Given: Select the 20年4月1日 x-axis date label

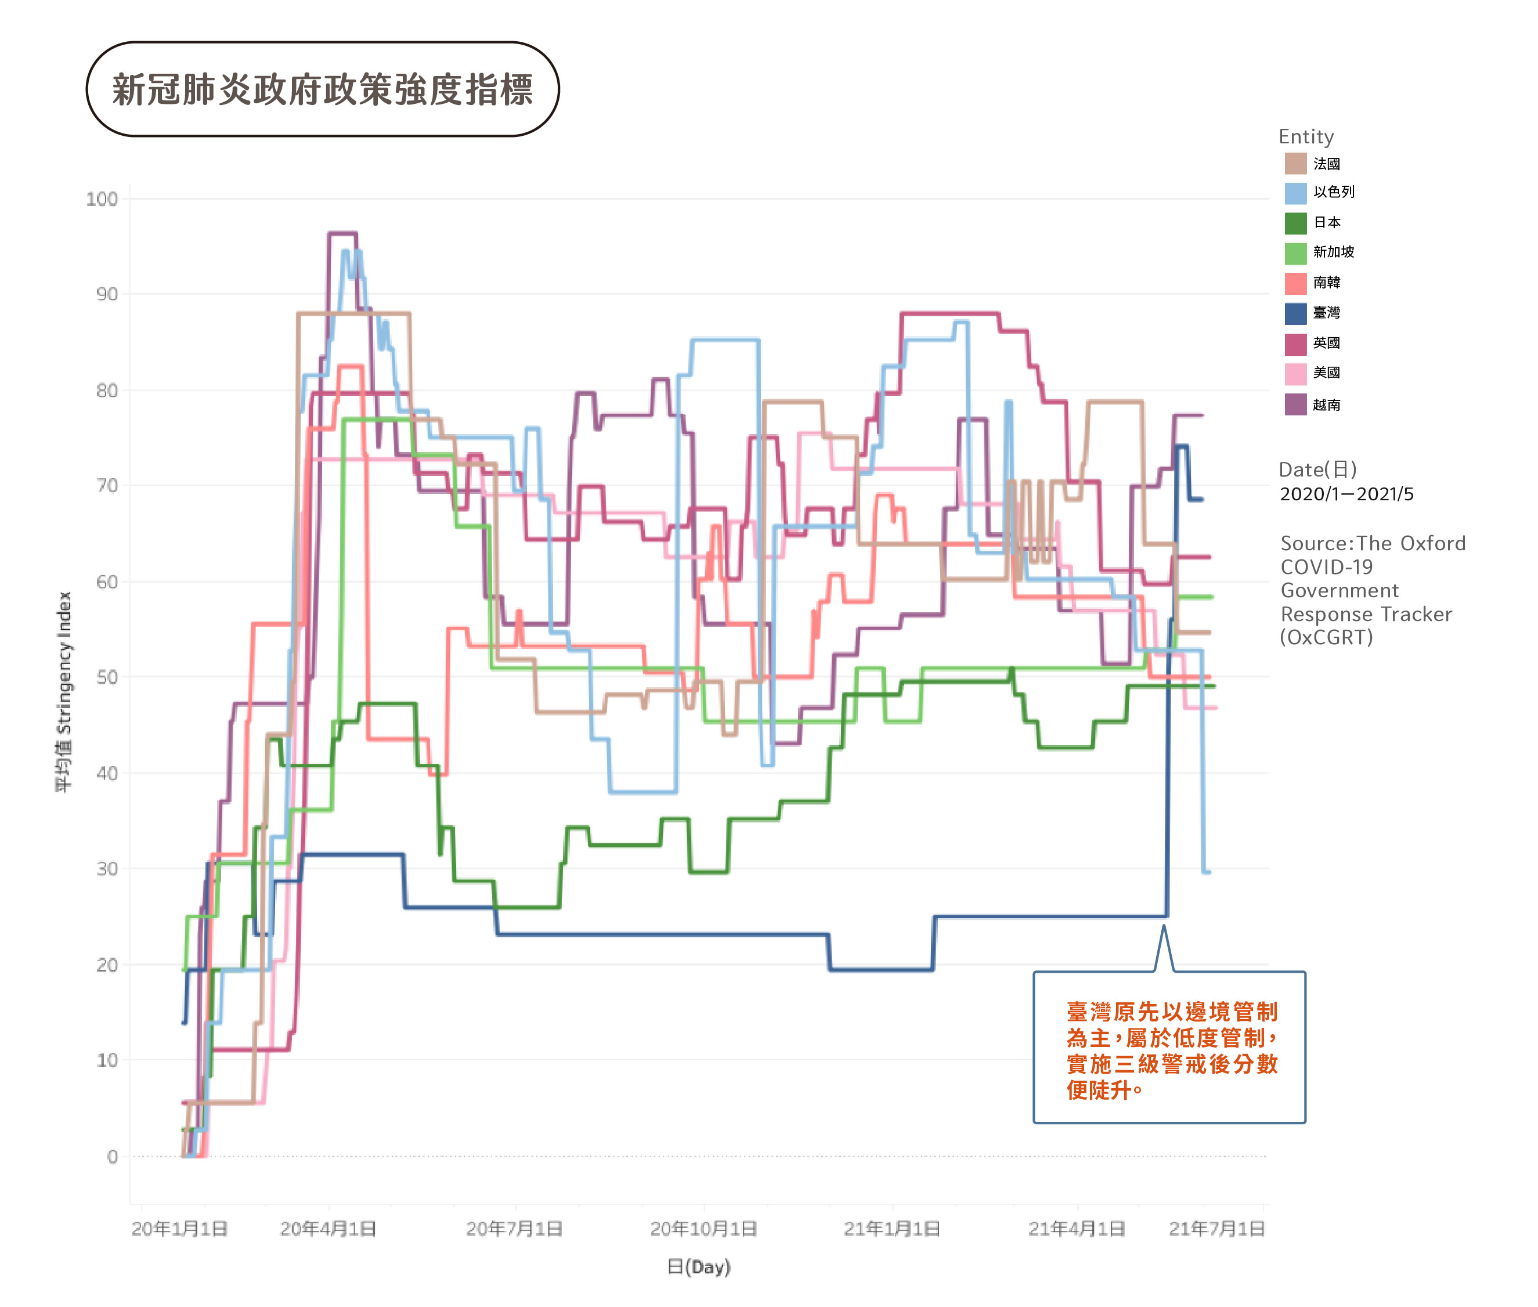Looking at the screenshot, I should 328,1229.
